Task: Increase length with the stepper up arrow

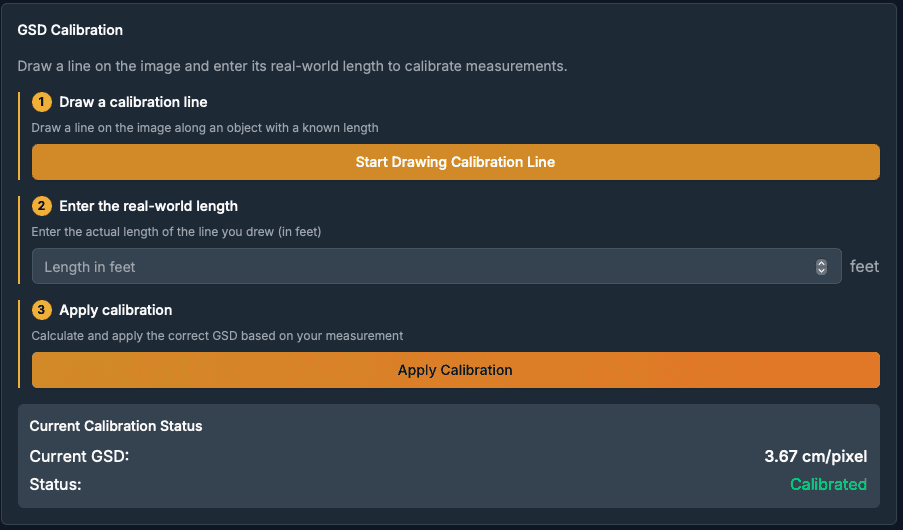Action: pos(821,263)
